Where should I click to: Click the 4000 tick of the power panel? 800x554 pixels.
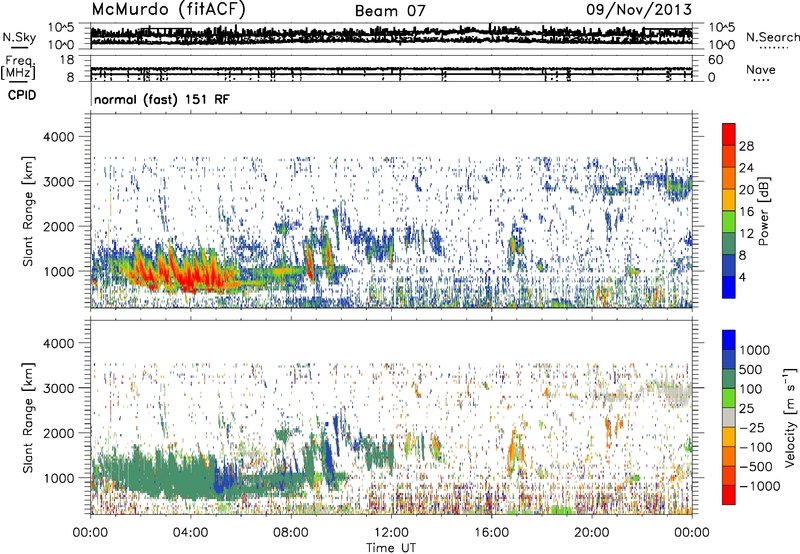tap(61, 137)
